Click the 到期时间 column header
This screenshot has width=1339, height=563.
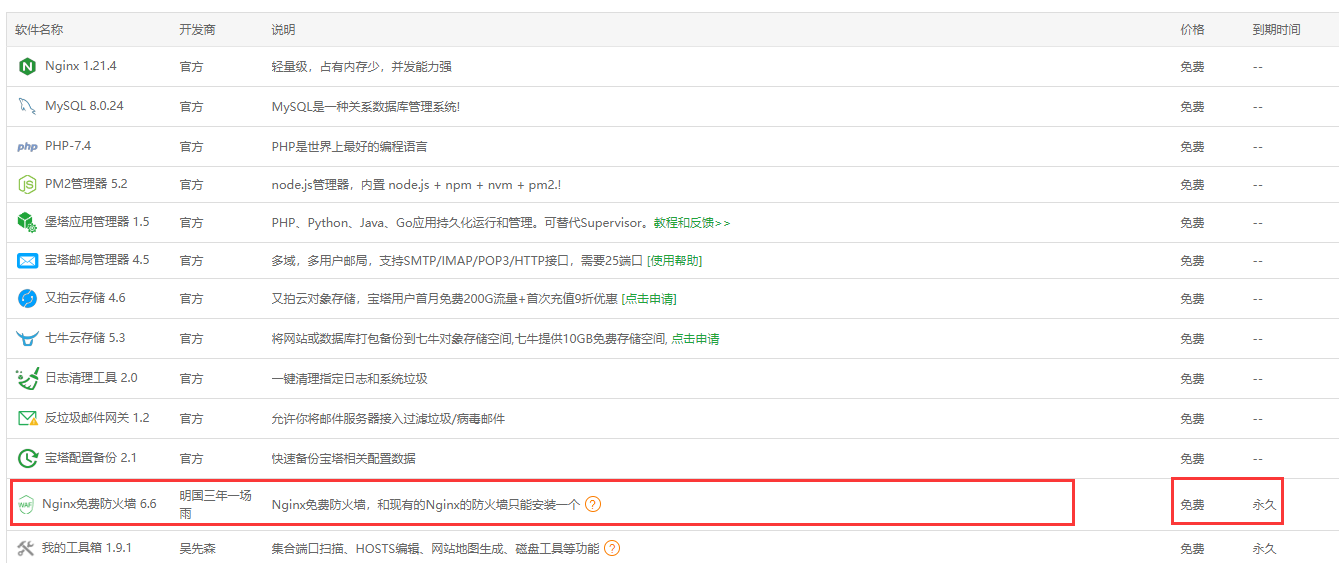[1276, 30]
